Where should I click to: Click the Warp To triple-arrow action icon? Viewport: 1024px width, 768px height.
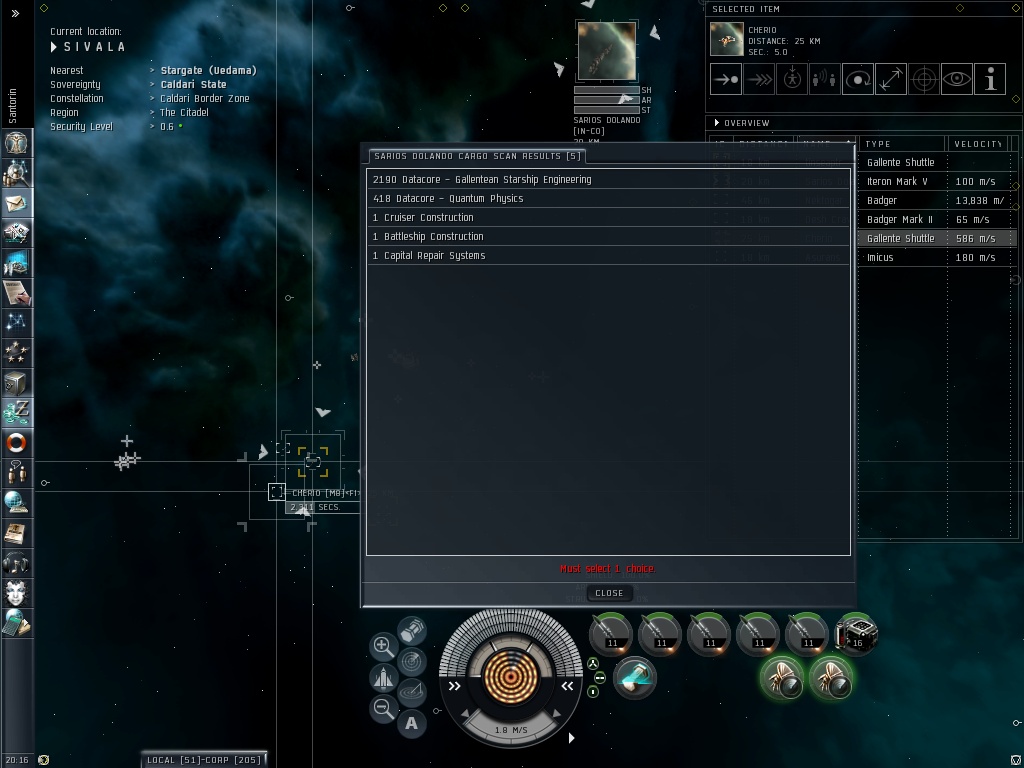click(x=759, y=79)
